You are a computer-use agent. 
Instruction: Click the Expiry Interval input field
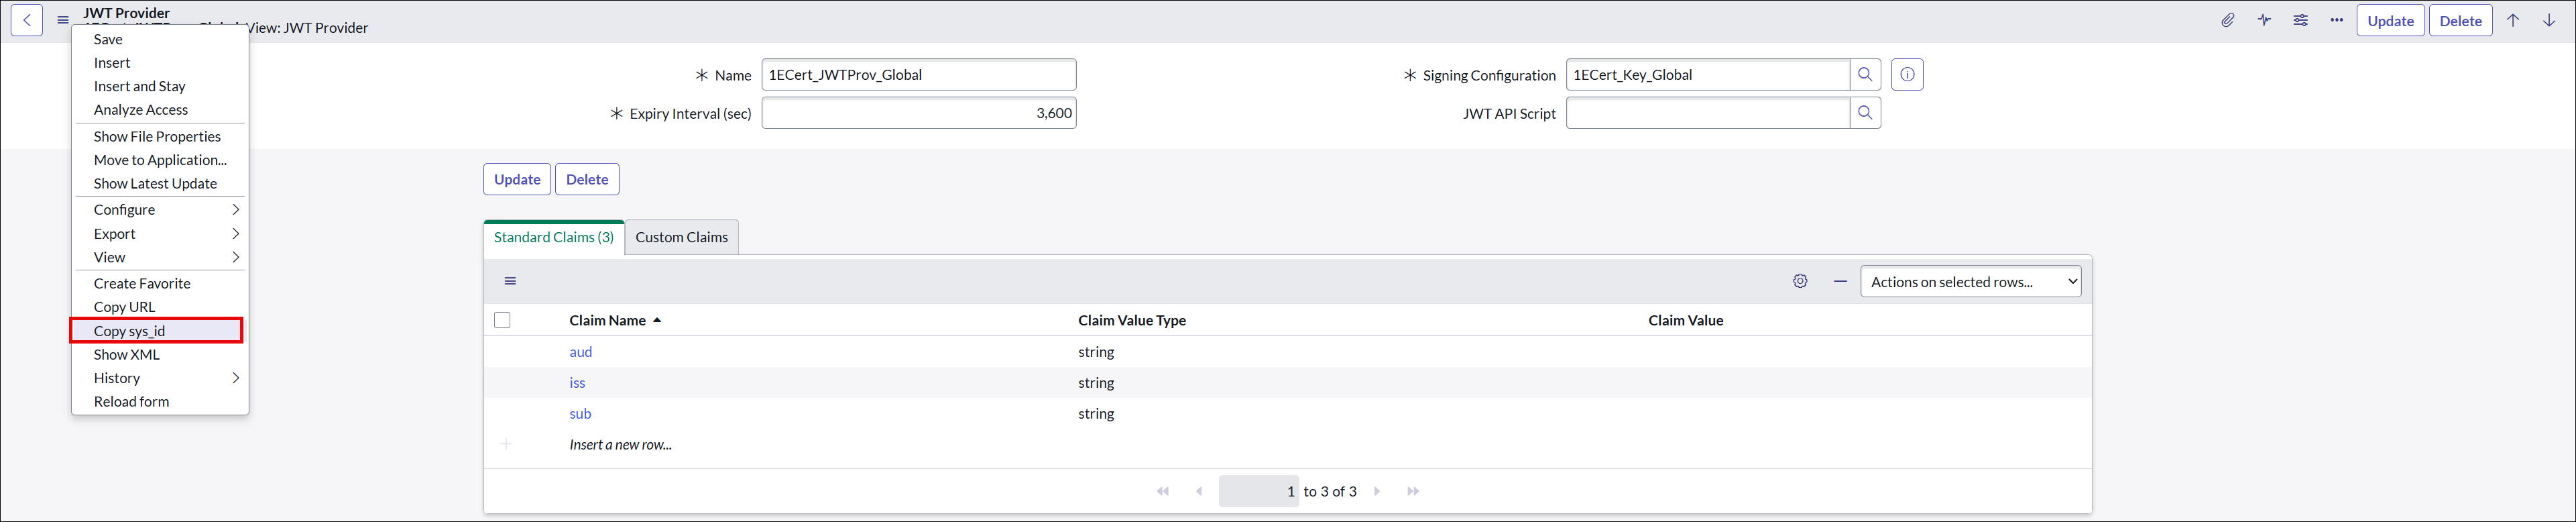pos(918,113)
